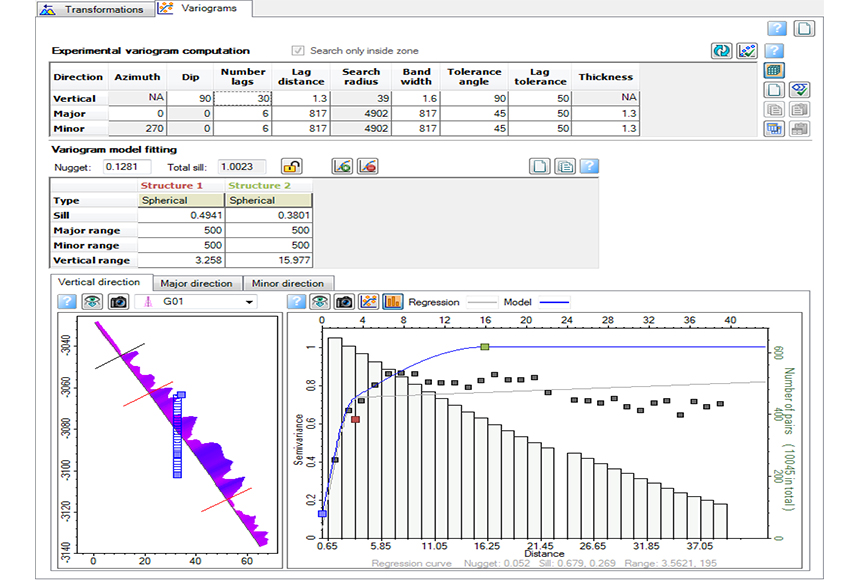Recompute the experimental variogram with refresh icon
The width and height of the screenshot is (860, 580).
tap(721, 50)
